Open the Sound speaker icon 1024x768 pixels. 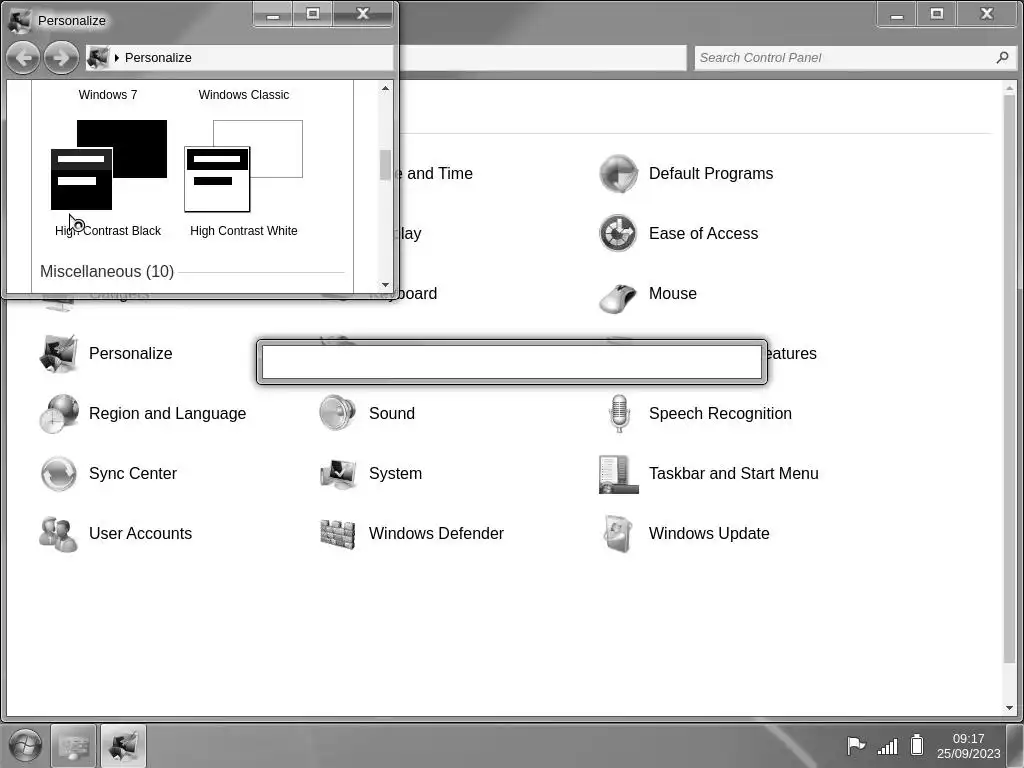coord(338,413)
